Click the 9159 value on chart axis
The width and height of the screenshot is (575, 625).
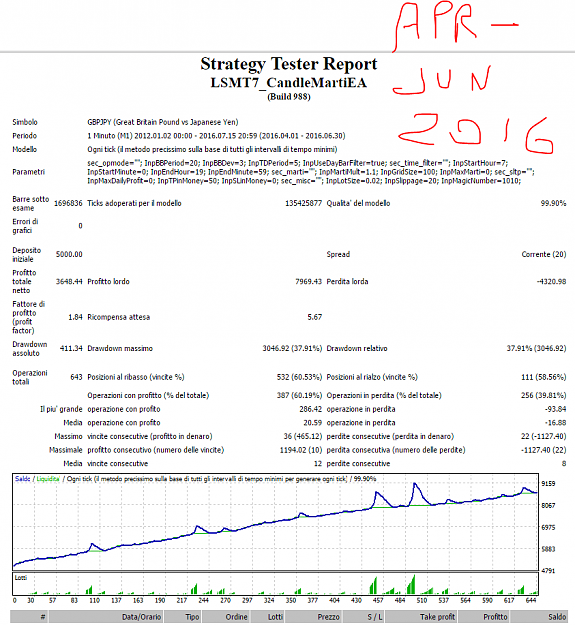[548, 483]
